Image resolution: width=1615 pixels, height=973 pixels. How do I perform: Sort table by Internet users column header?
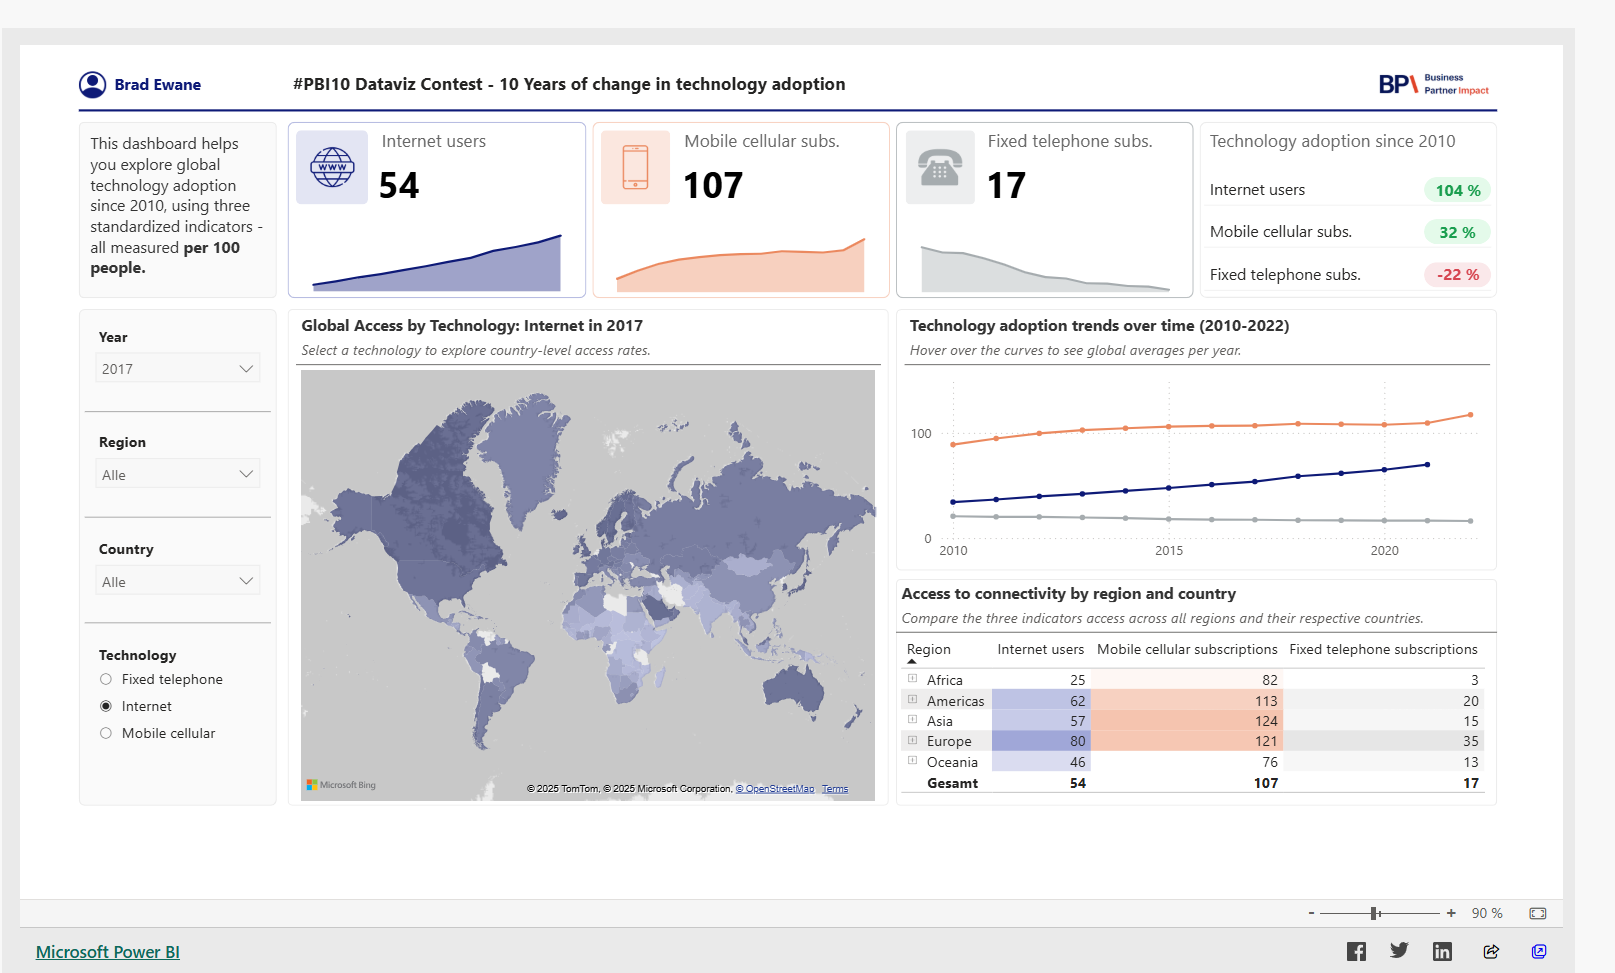[1040, 649]
